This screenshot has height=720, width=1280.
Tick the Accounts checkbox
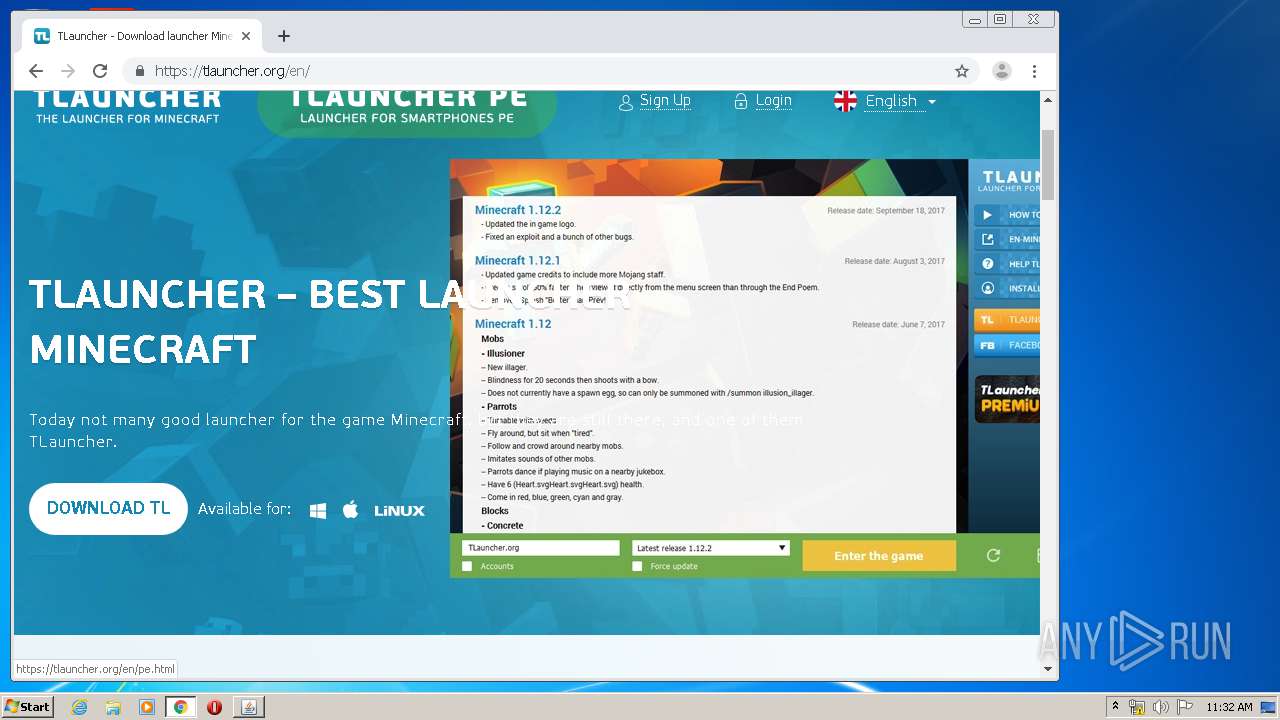coord(467,566)
